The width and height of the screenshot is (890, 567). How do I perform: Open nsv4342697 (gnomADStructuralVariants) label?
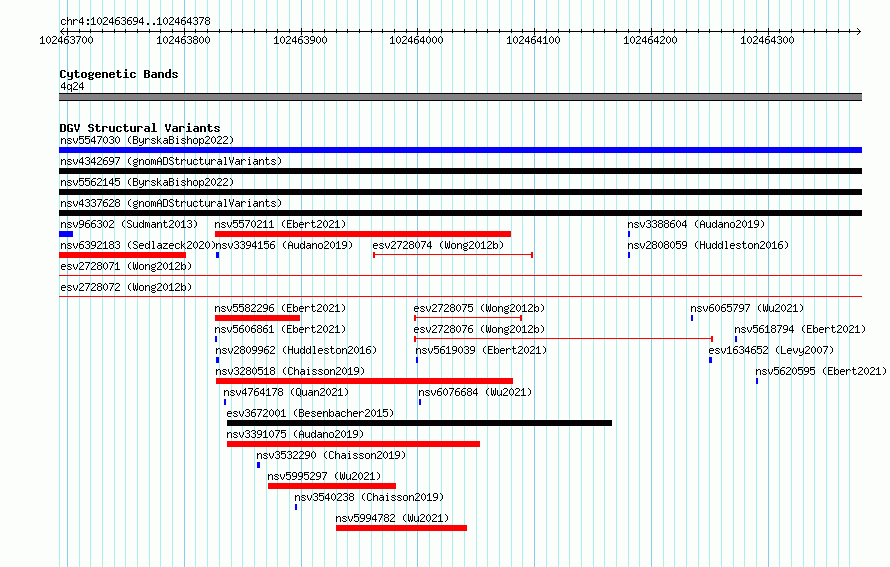(x=171, y=161)
